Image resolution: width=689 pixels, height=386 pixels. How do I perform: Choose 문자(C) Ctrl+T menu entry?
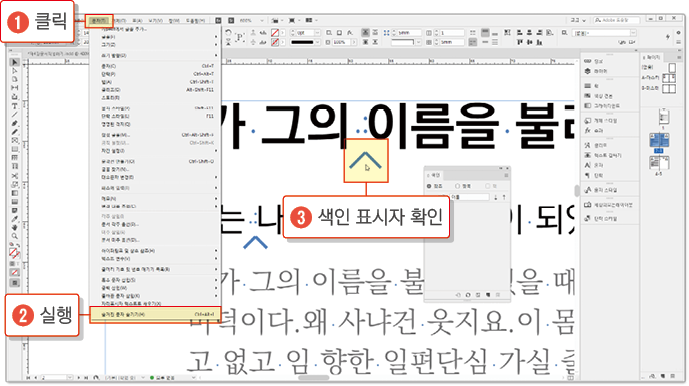click(157, 66)
